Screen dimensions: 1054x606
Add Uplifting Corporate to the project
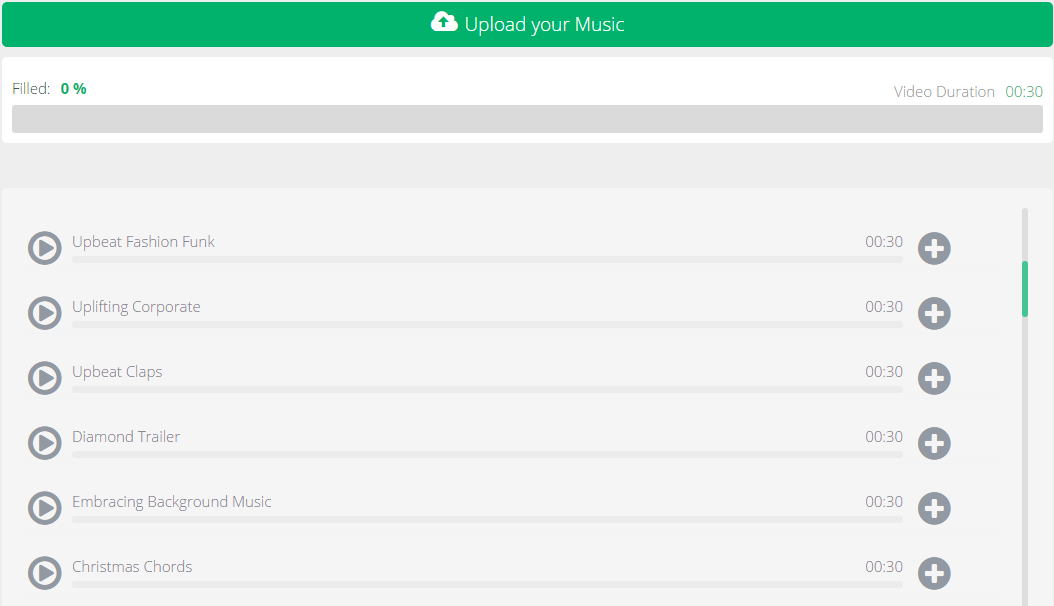934,313
